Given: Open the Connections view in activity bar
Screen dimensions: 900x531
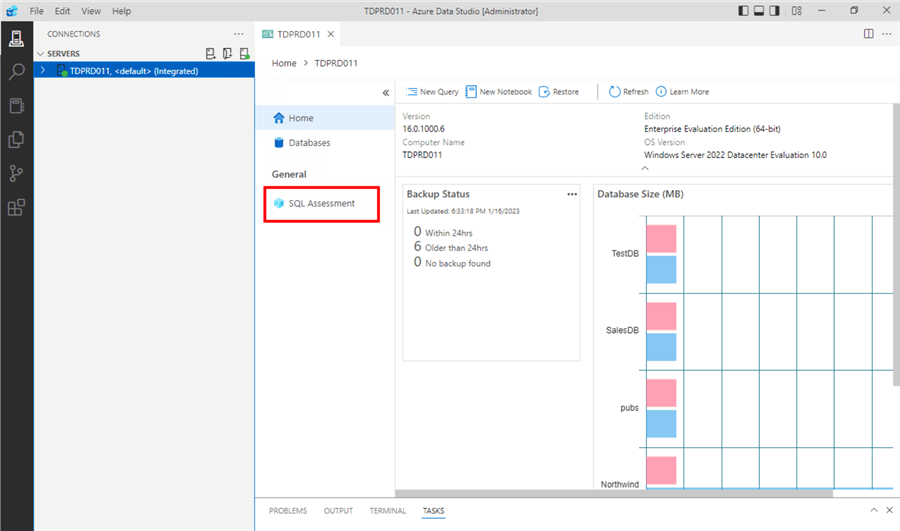Looking at the screenshot, I should tap(16, 38).
